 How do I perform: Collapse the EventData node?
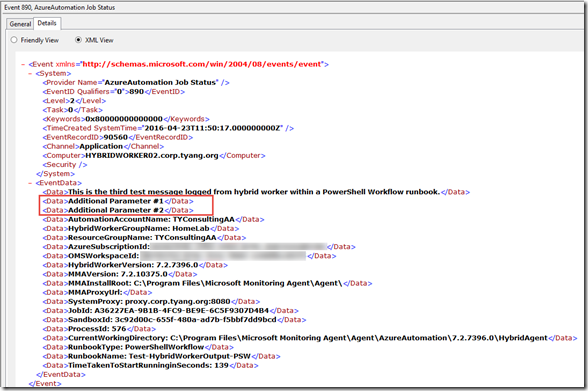click(x=30, y=183)
